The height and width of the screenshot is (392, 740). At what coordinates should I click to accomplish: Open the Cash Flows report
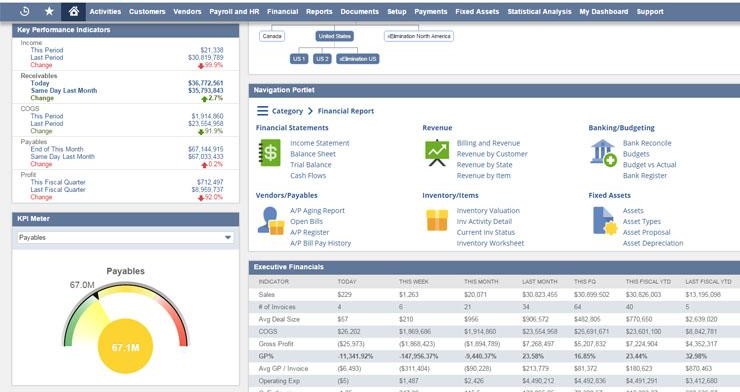point(308,175)
